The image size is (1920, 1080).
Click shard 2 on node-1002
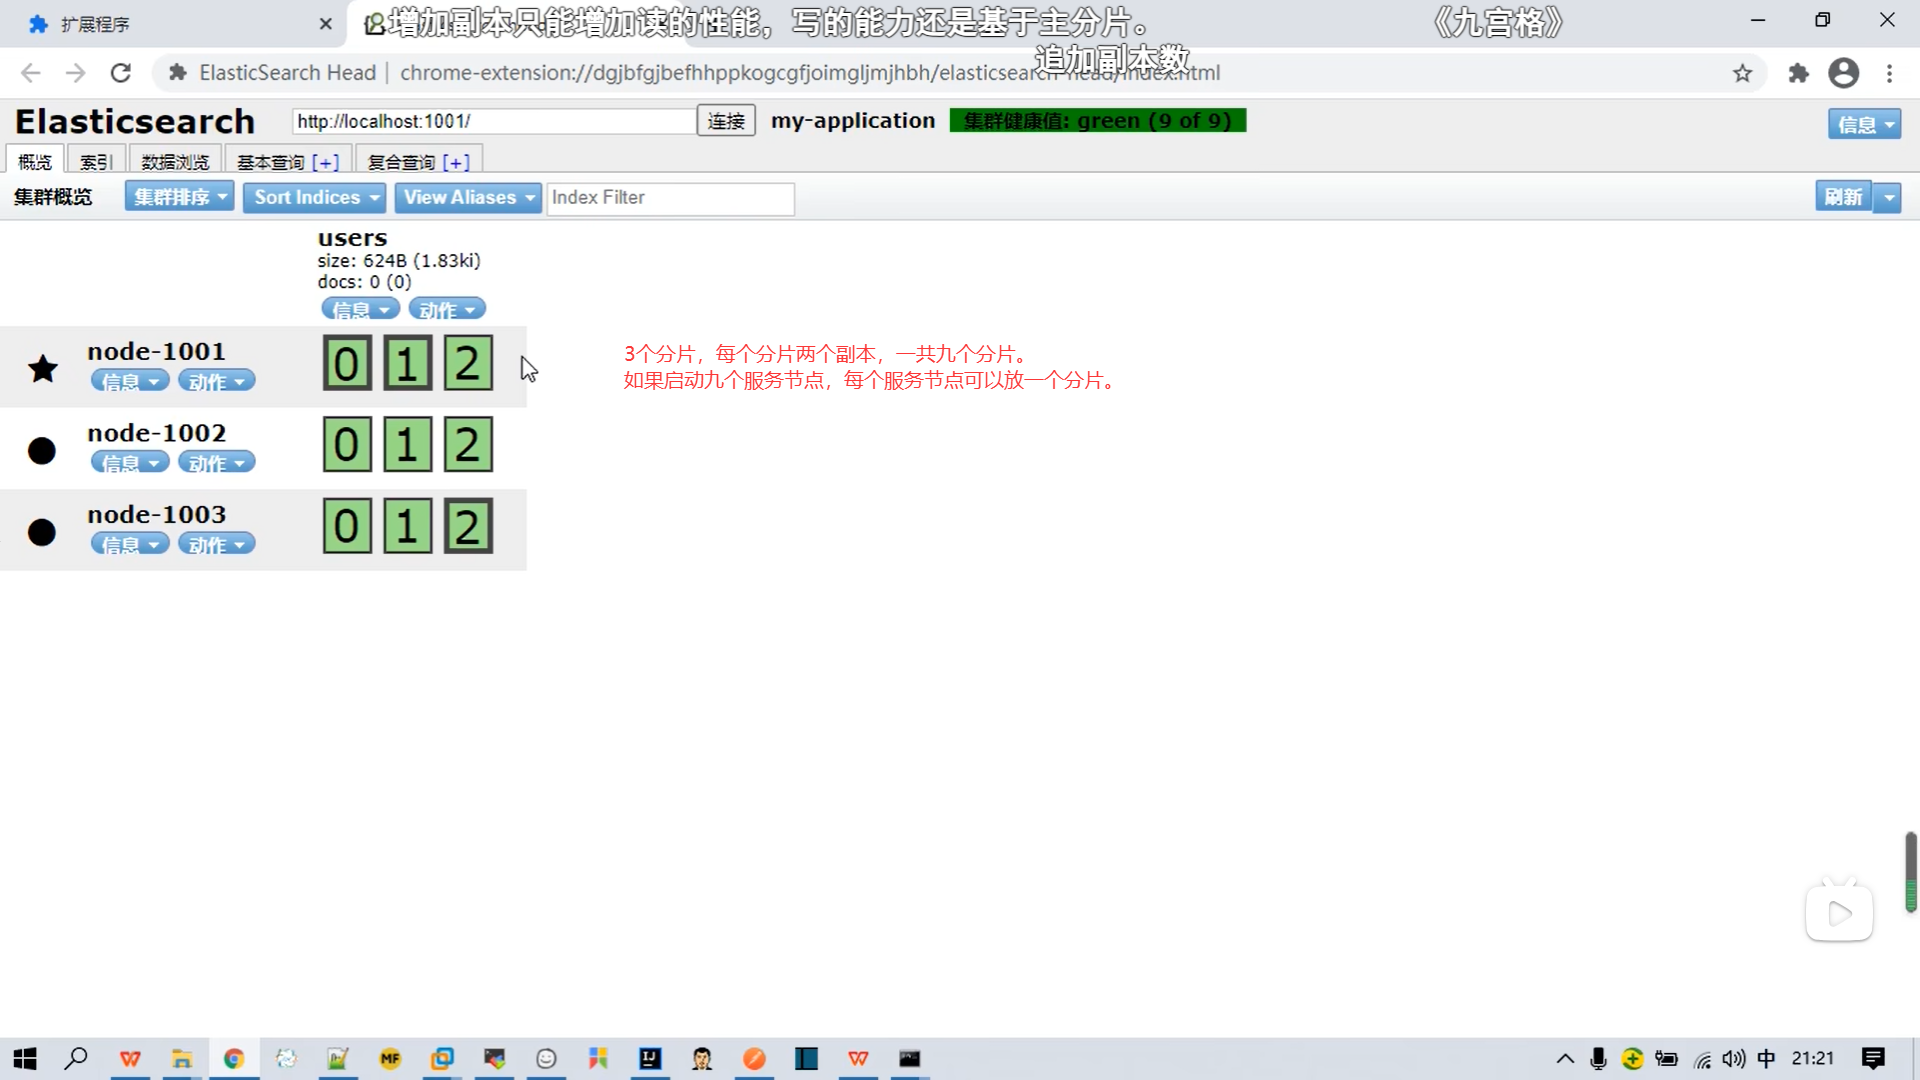pos(468,445)
